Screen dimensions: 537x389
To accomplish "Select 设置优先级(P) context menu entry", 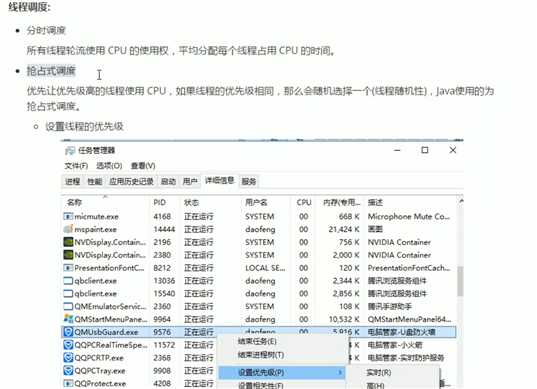I will [x=282, y=373].
